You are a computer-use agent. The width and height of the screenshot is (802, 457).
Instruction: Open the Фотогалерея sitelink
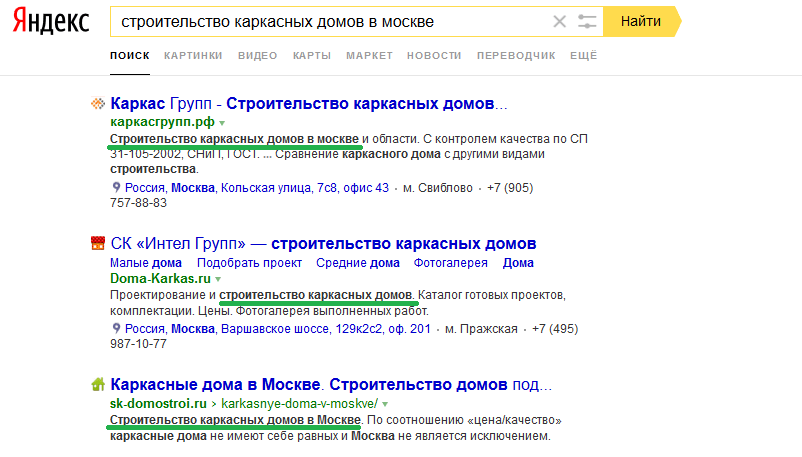click(x=451, y=263)
